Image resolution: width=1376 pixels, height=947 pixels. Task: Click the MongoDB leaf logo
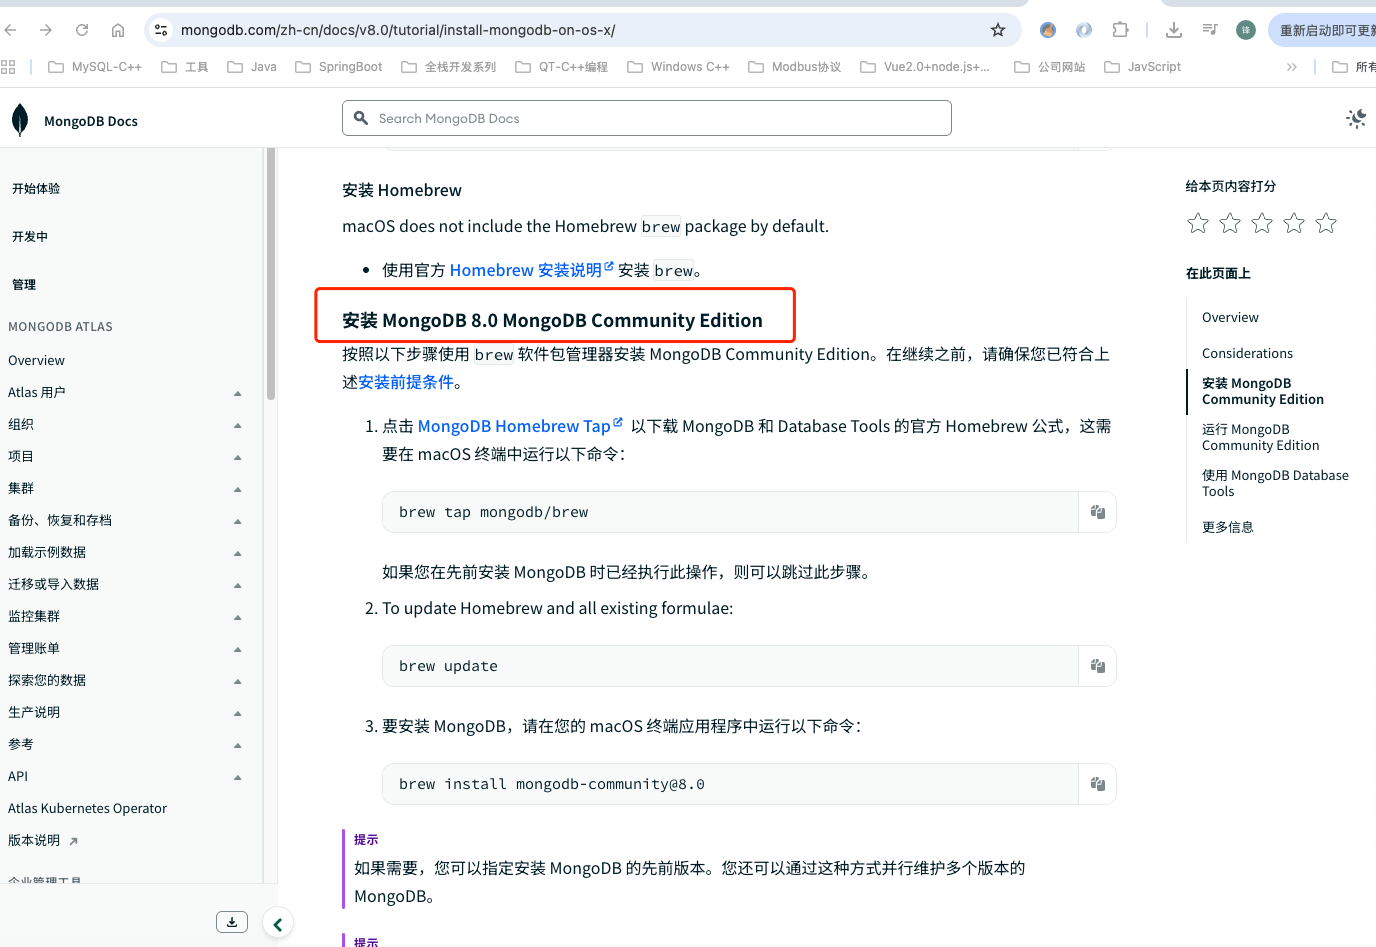click(20, 120)
